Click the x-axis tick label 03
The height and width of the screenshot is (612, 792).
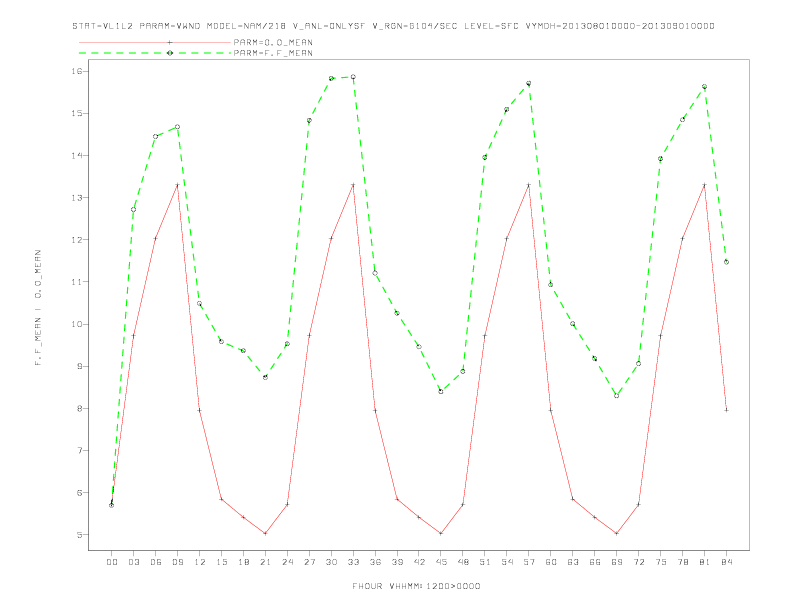pos(133,562)
